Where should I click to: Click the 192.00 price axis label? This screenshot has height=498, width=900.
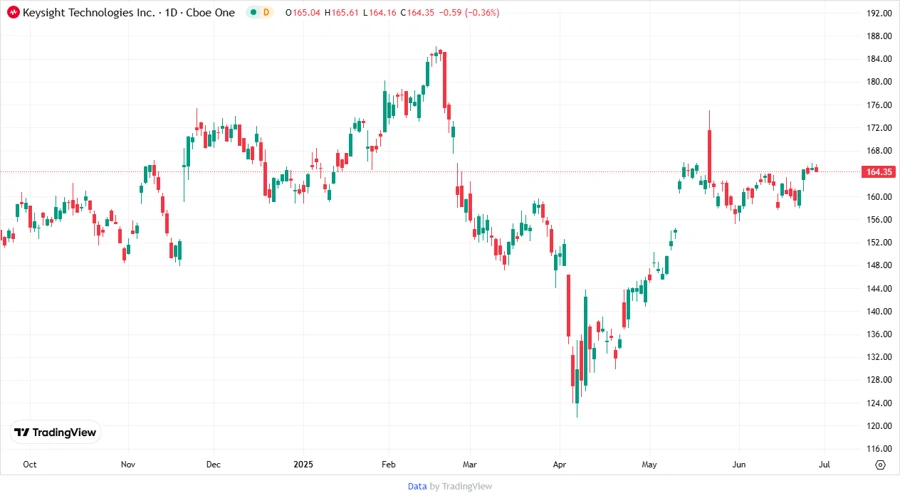pyautogui.click(x=879, y=13)
